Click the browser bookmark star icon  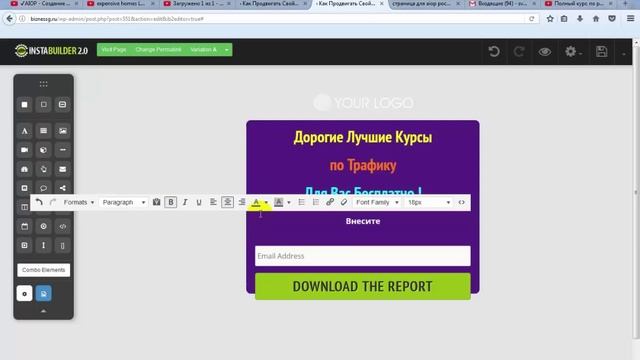coord(550,19)
